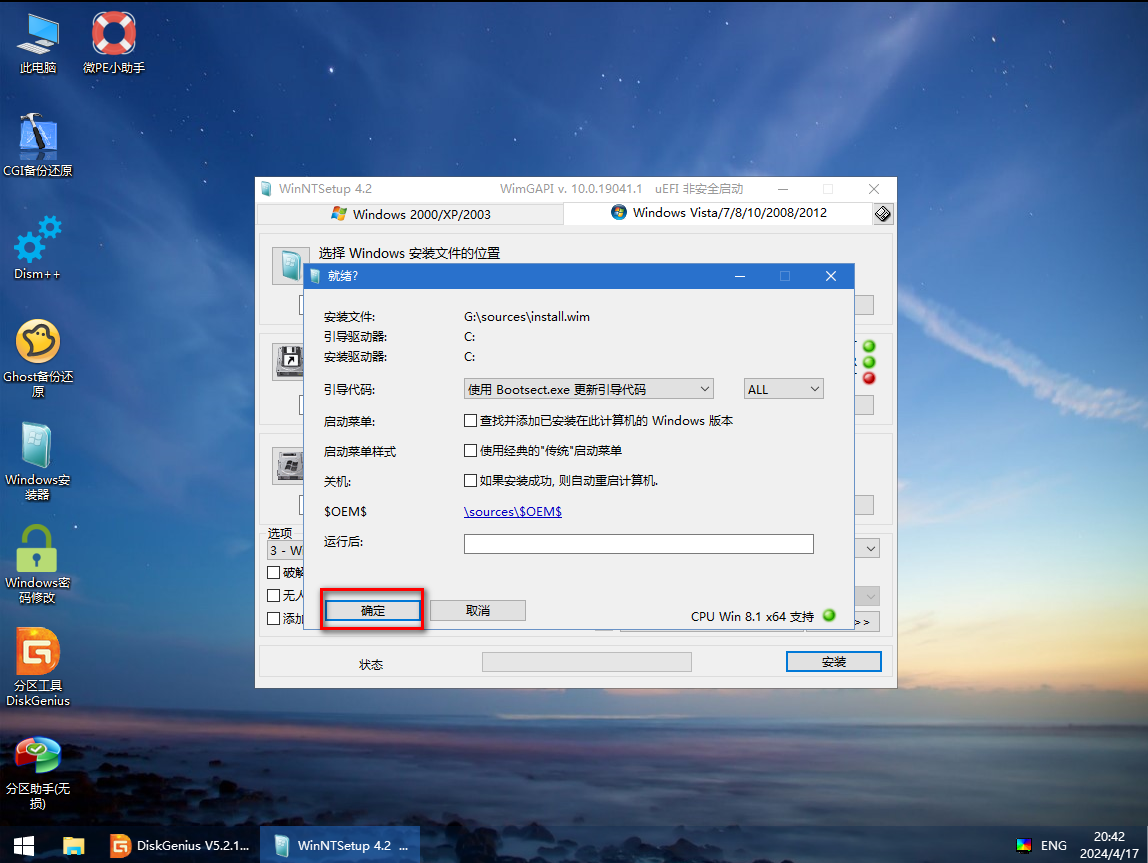The height and width of the screenshot is (863, 1148).
Task: Click the topmost green status light behind the dialog
Action: click(x=869, y=346)
